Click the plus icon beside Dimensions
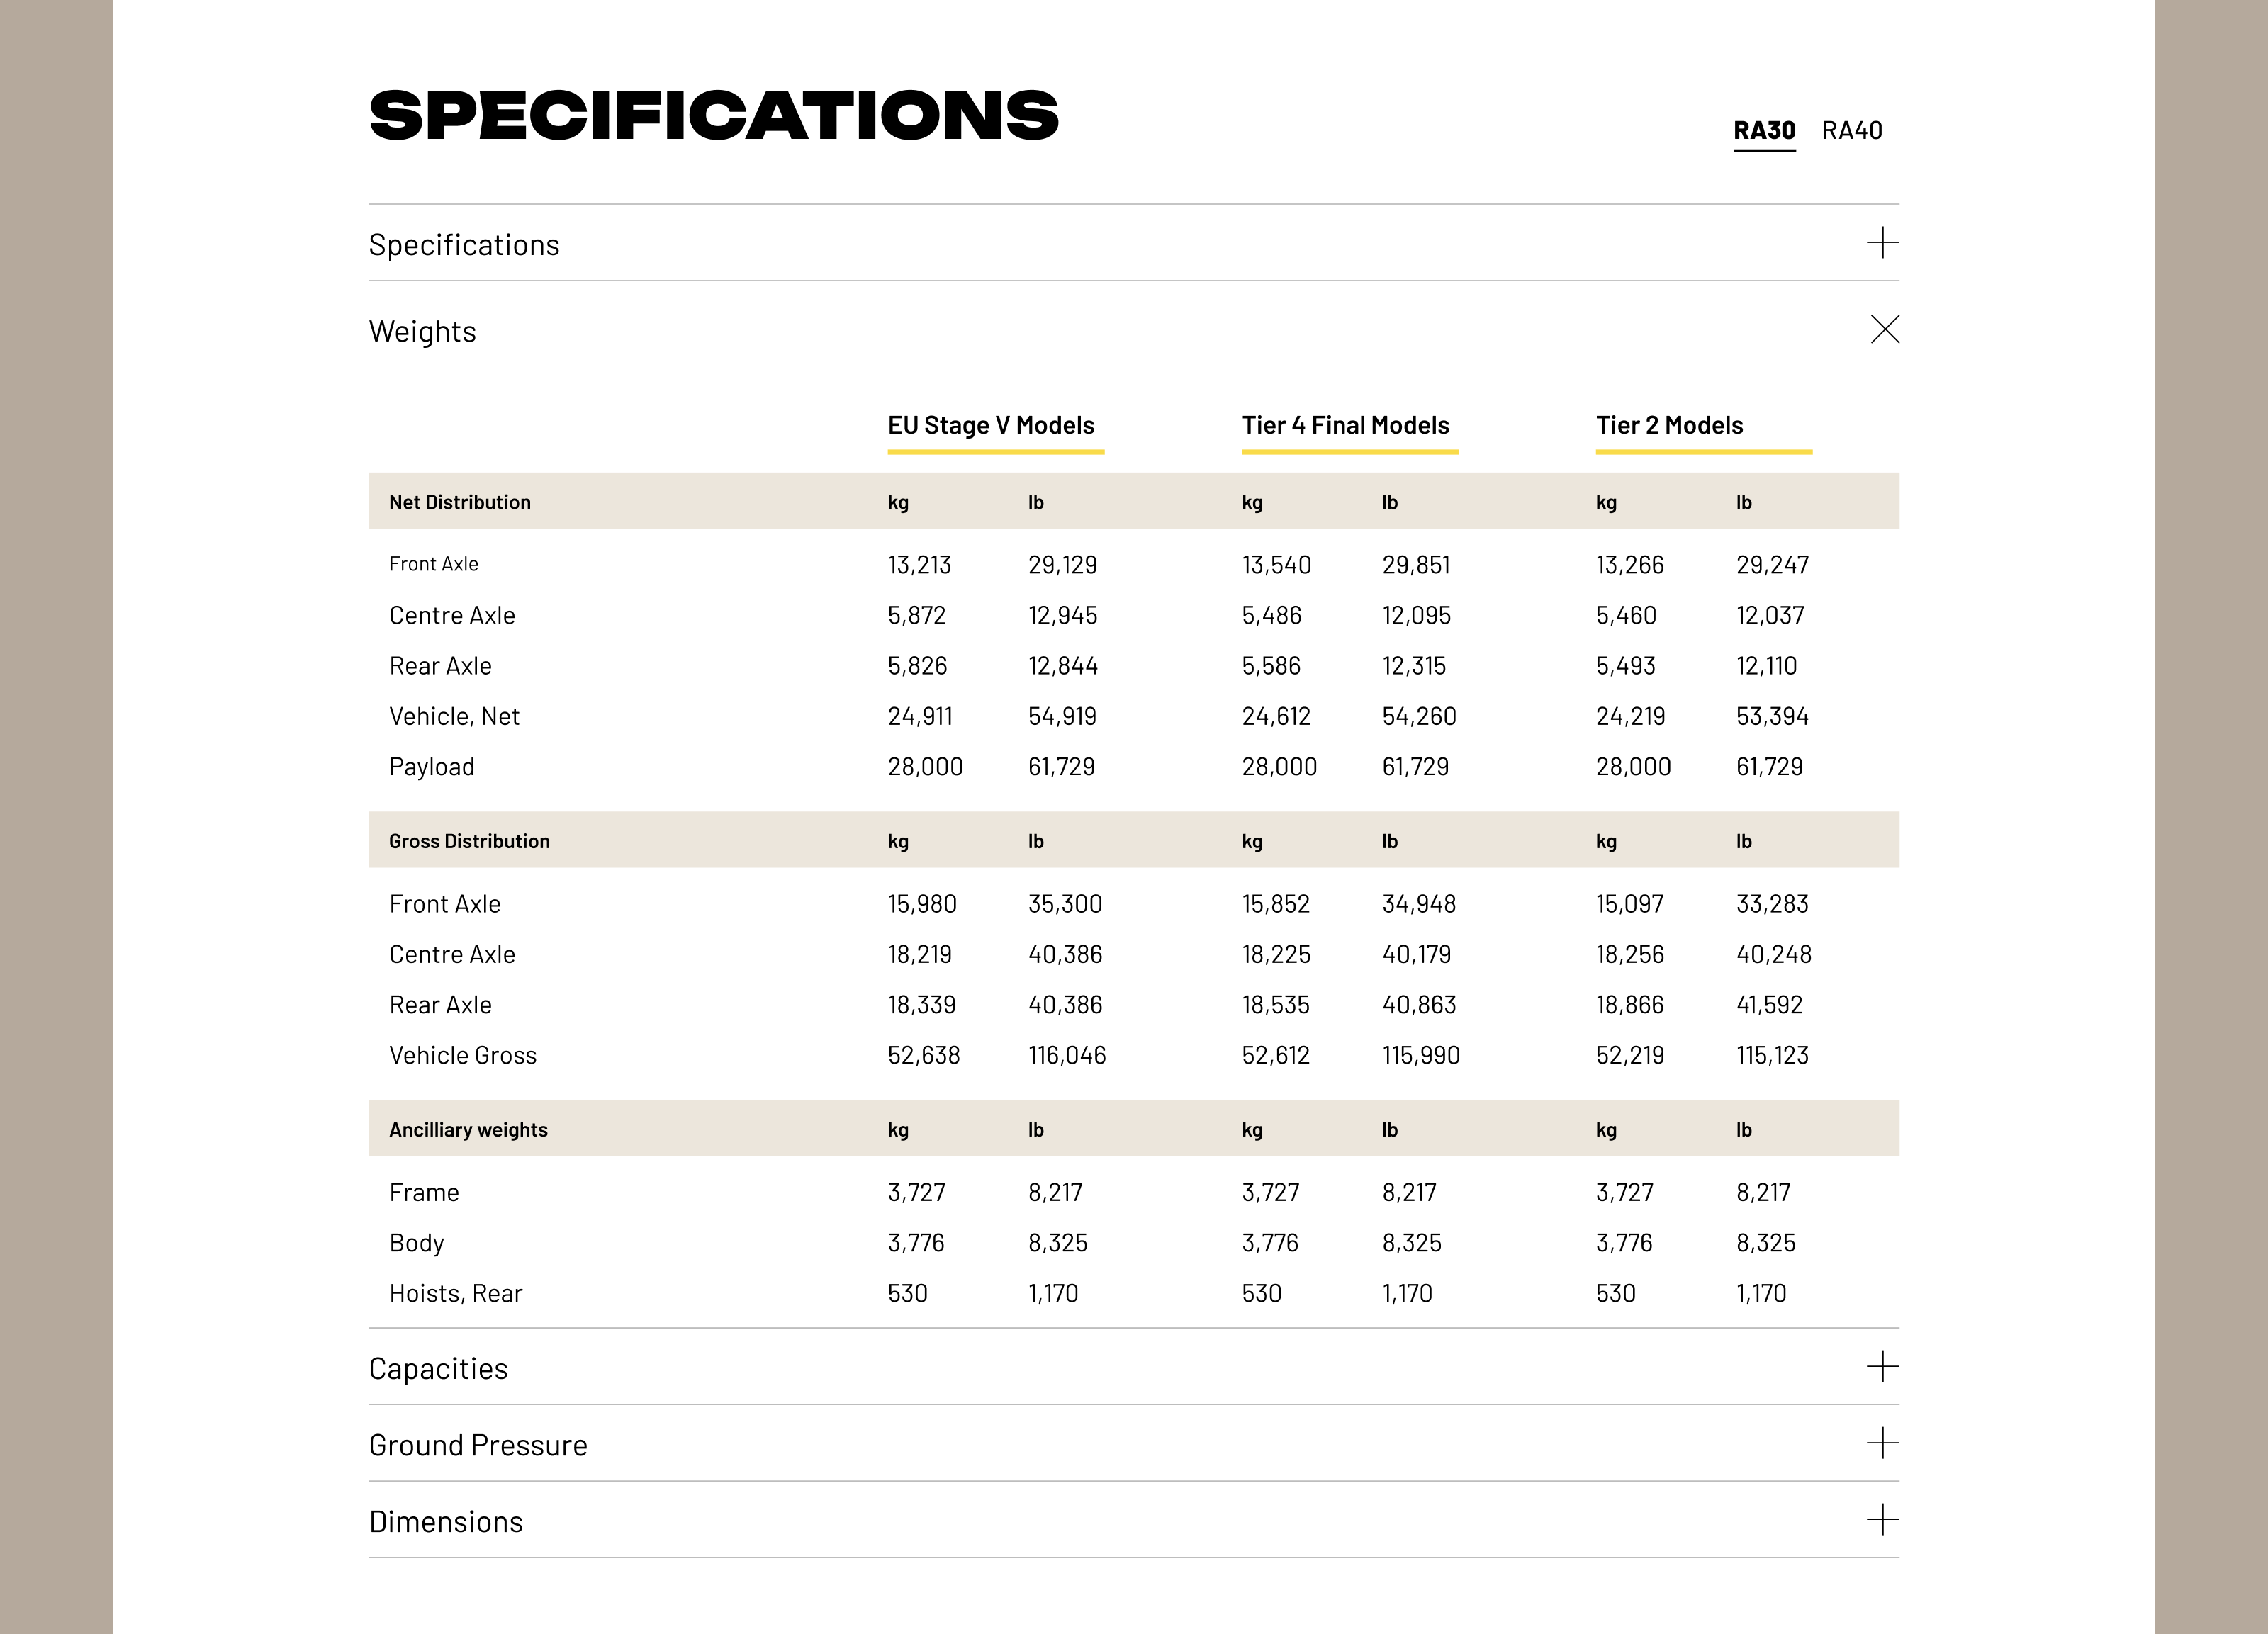Viewport: 2268px width, 1634px height. (1882, 1520)
